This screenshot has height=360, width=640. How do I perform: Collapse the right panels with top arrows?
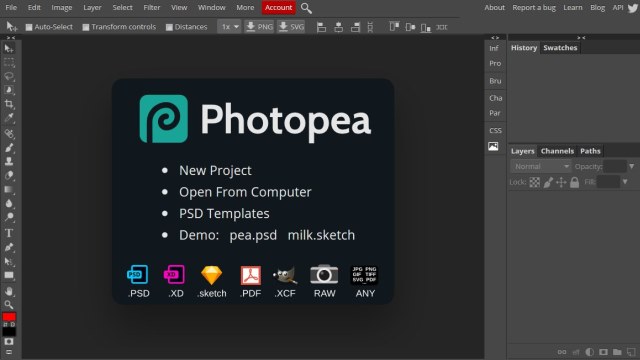pyautogui.click(x=581, y=38)
